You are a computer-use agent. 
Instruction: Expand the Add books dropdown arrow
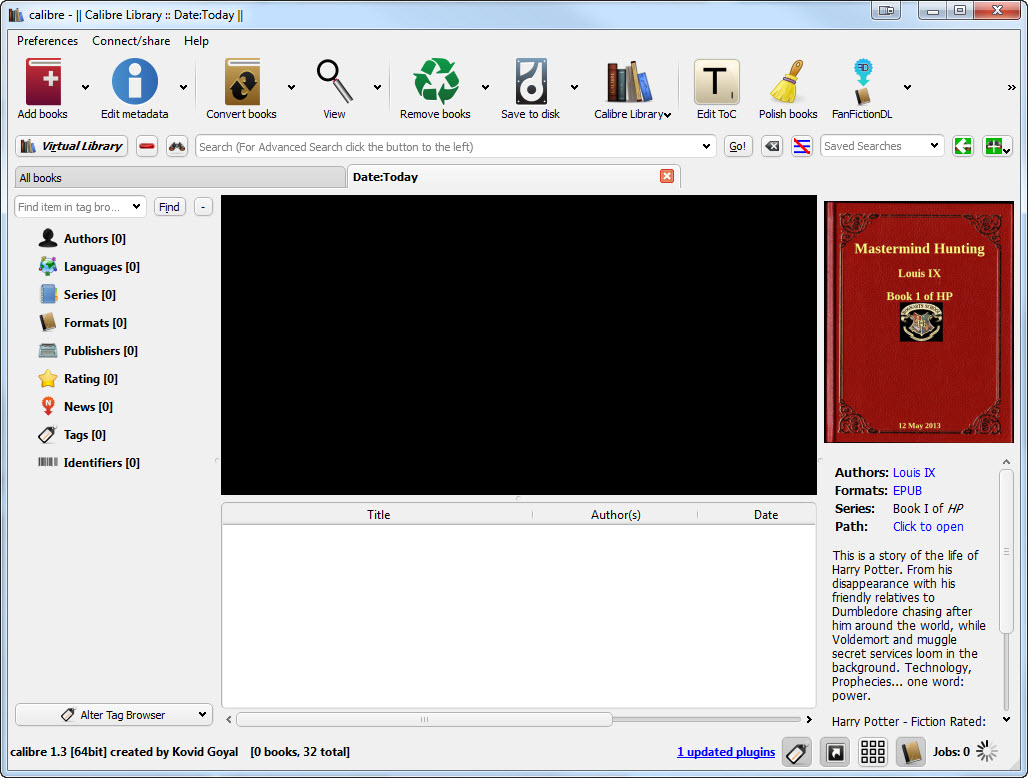[85, 87]
